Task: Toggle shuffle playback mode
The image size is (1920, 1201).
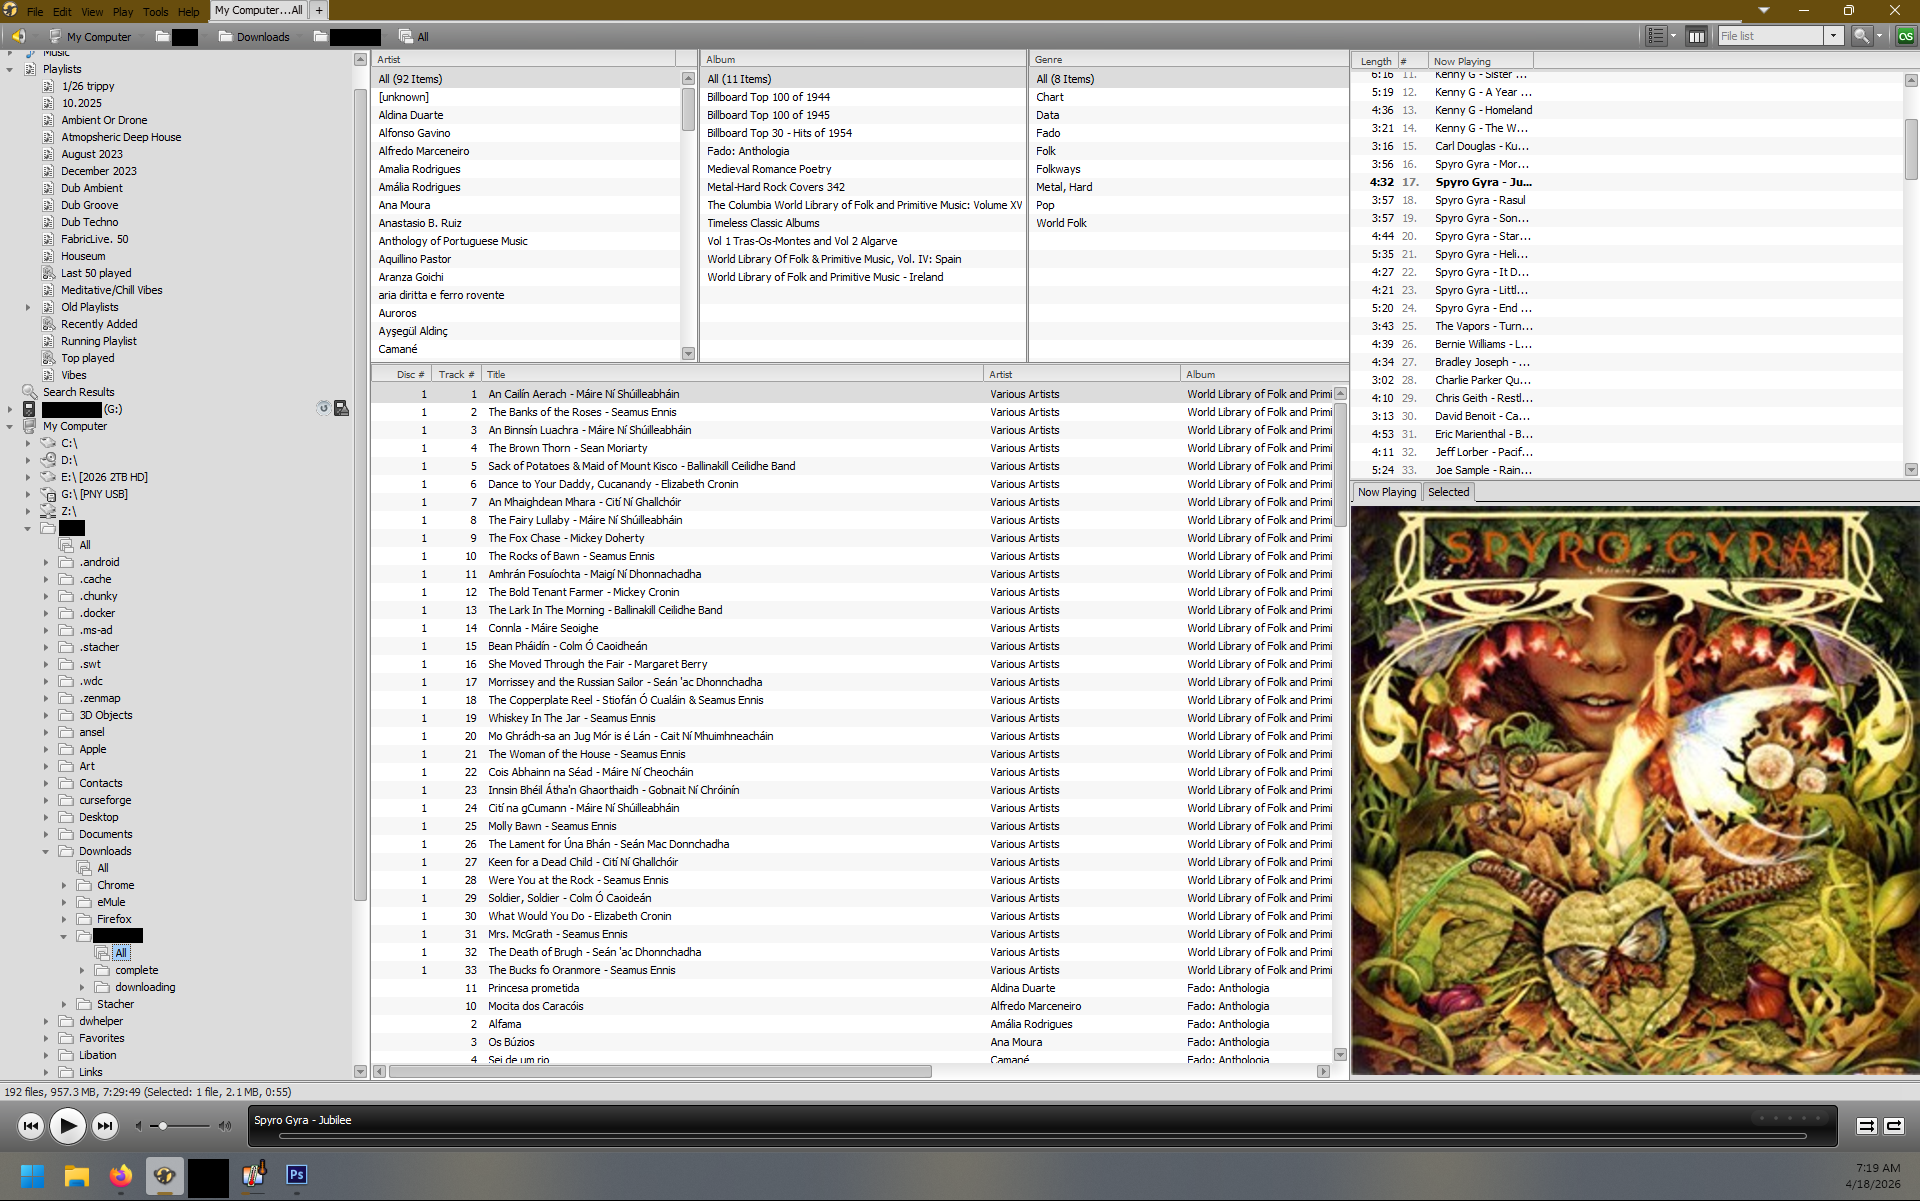Action: click(x=1866, y=1126)
